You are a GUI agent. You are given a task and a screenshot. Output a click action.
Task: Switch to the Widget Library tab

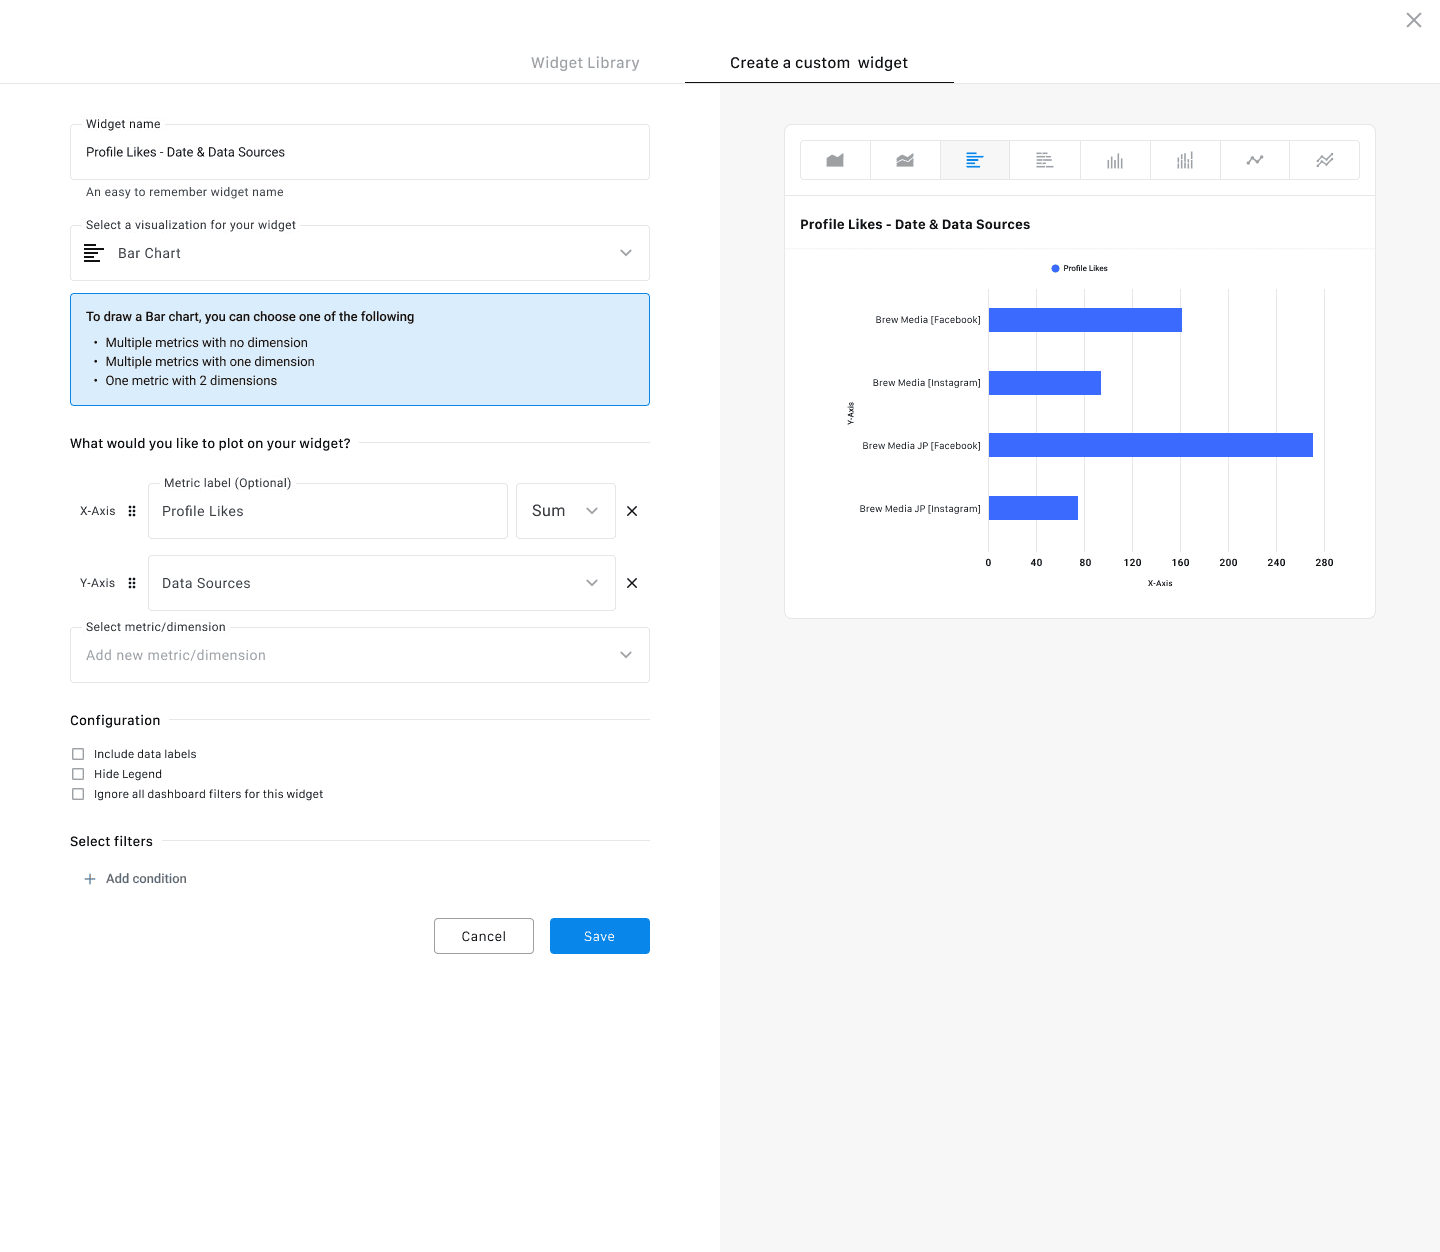[x=585, y=63]
